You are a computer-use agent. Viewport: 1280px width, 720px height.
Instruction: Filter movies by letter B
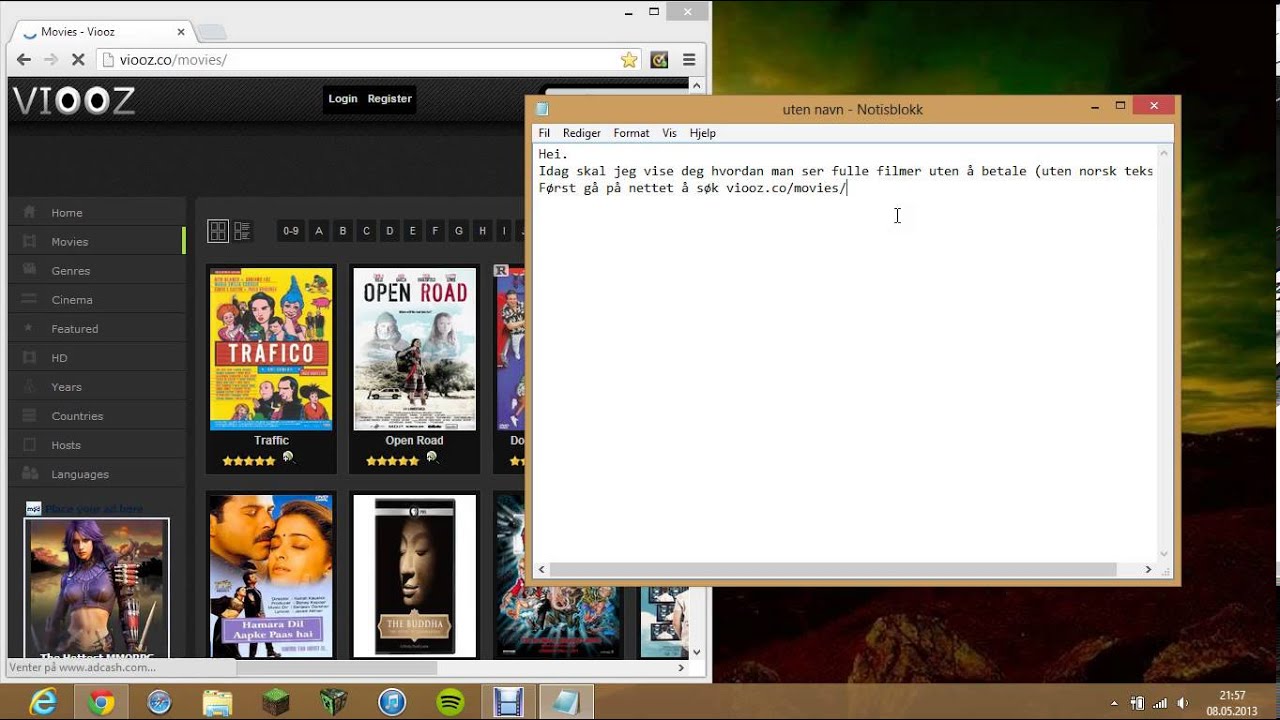[x=343, y=231]
